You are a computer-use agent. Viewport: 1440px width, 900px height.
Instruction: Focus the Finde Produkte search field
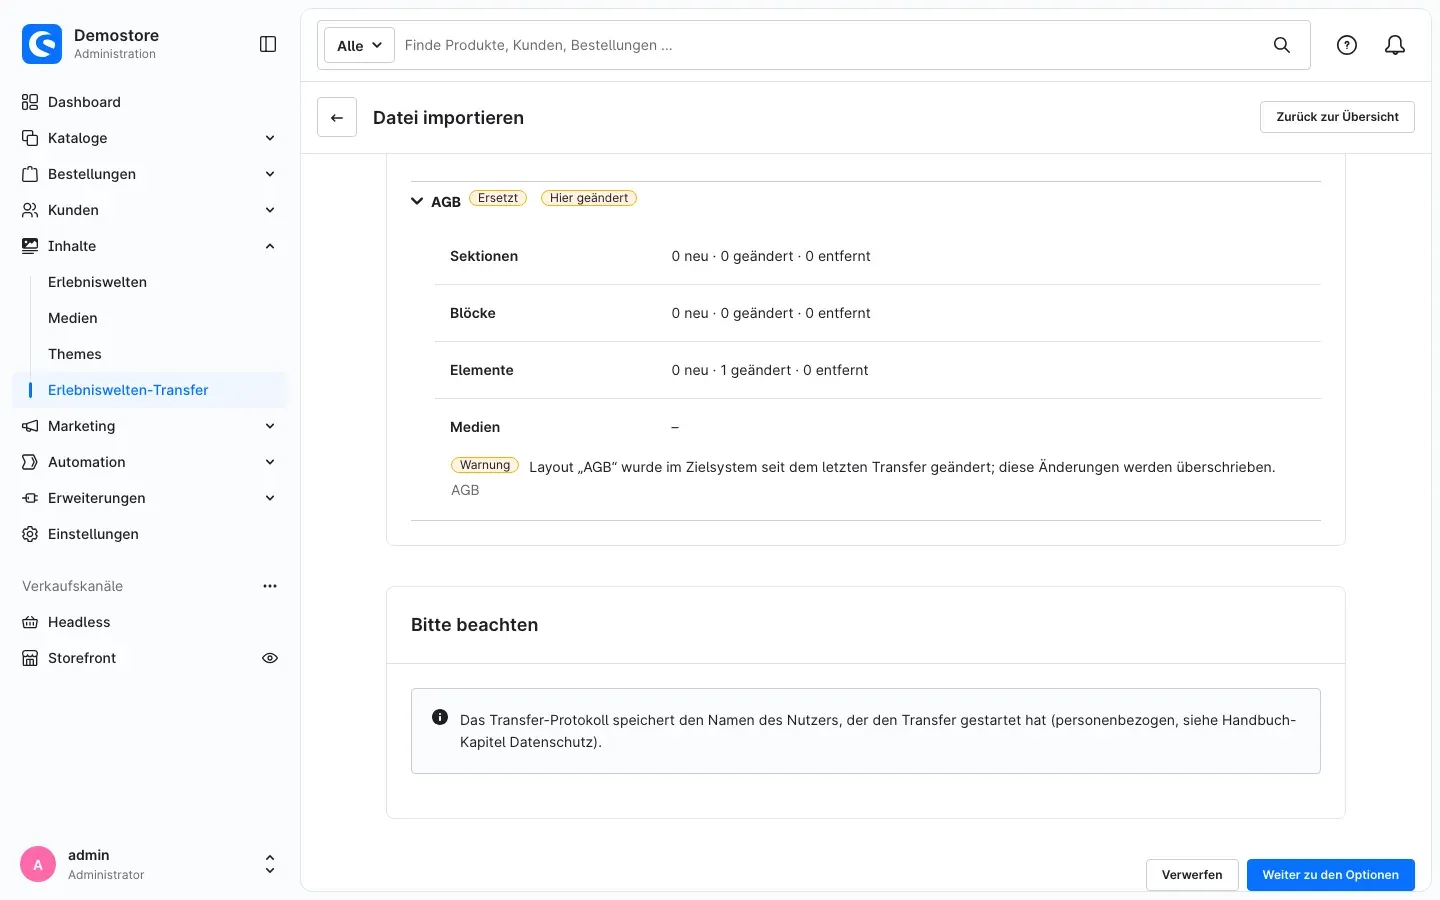click(830, 45)
